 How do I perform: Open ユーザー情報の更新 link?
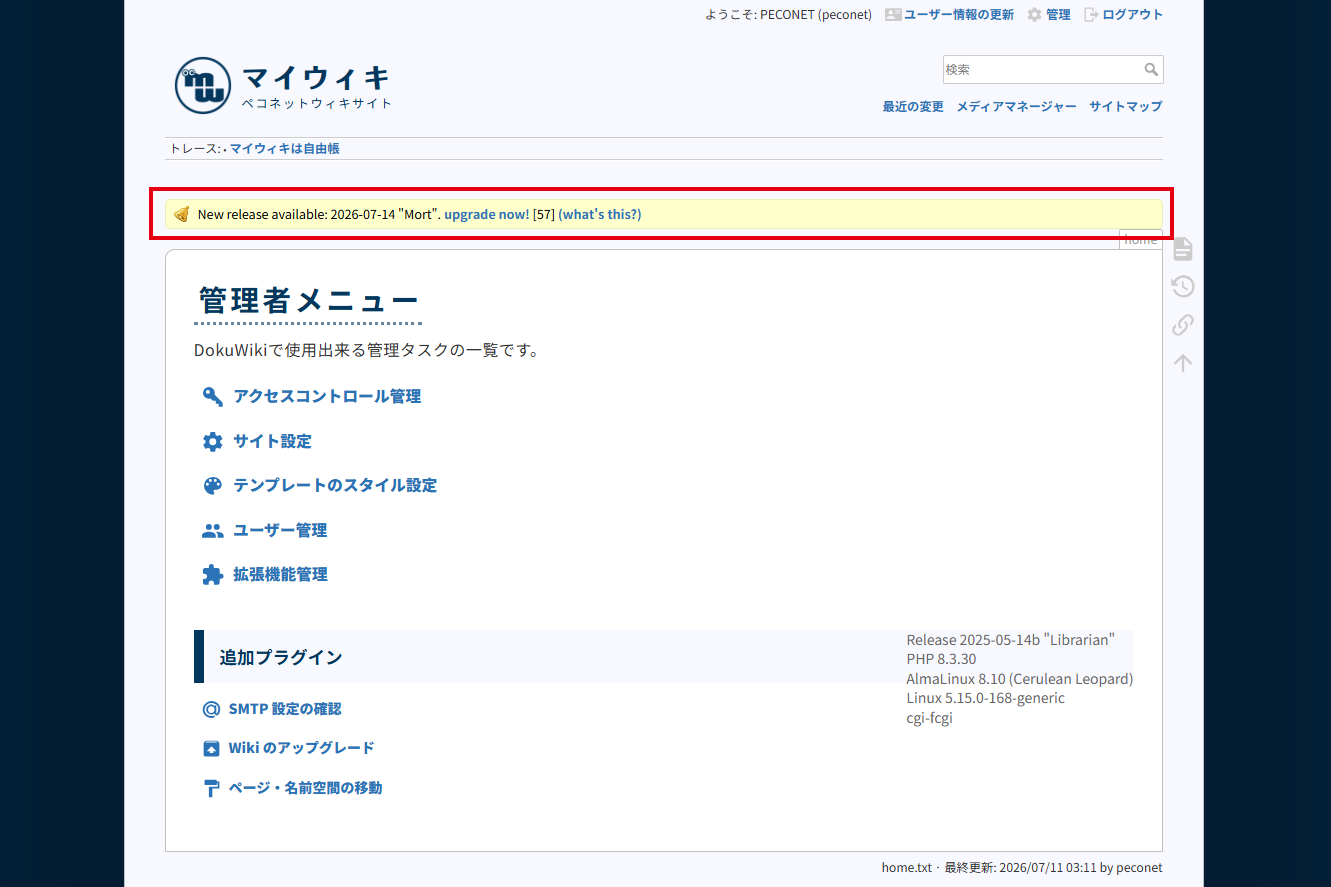click(959, 15)
